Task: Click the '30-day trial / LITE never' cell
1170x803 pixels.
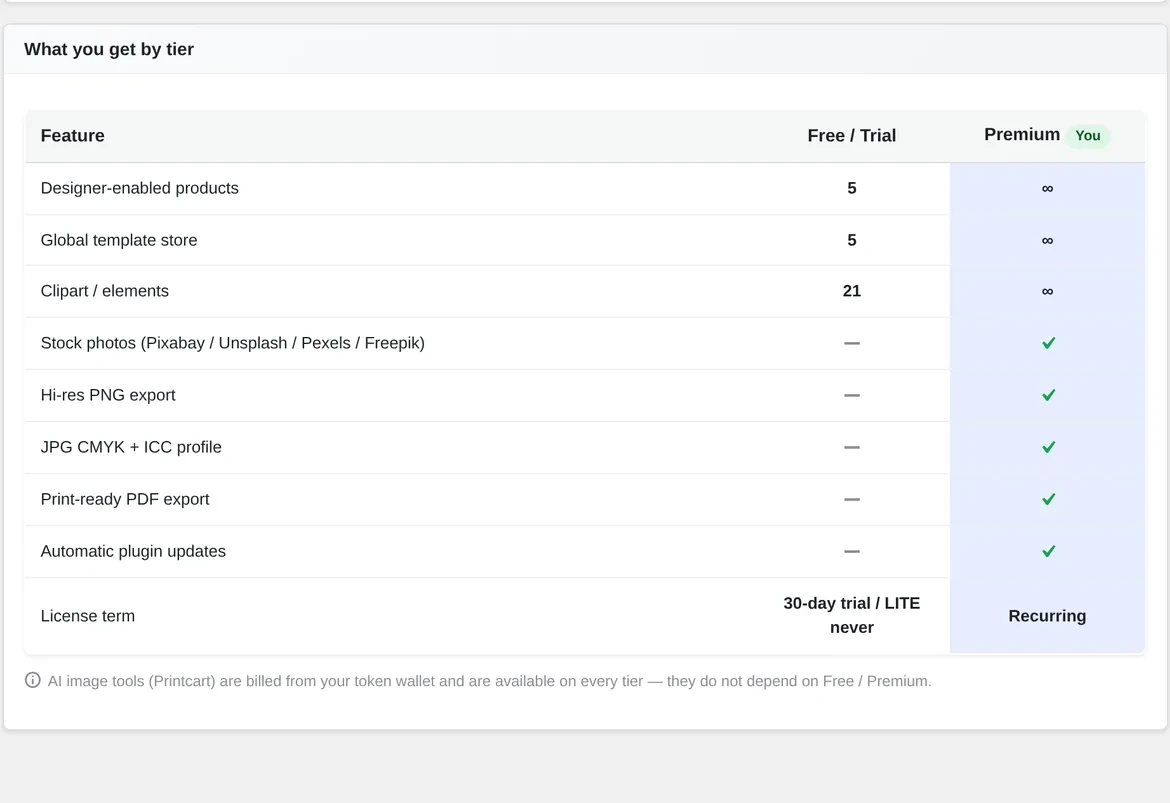Action: click(851, 616)
